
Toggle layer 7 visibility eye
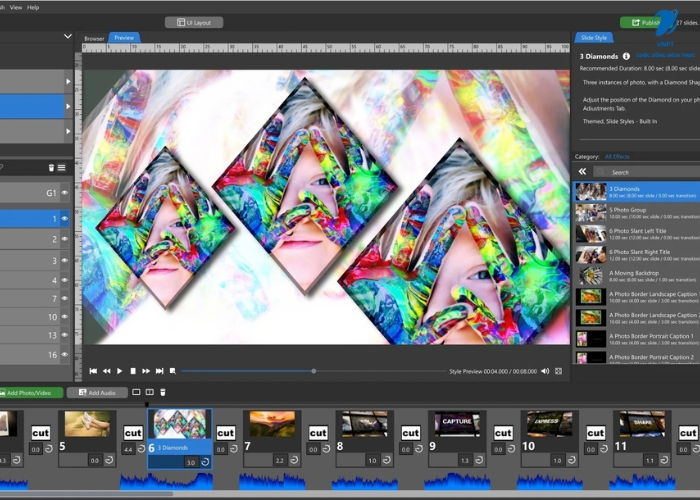65,298
